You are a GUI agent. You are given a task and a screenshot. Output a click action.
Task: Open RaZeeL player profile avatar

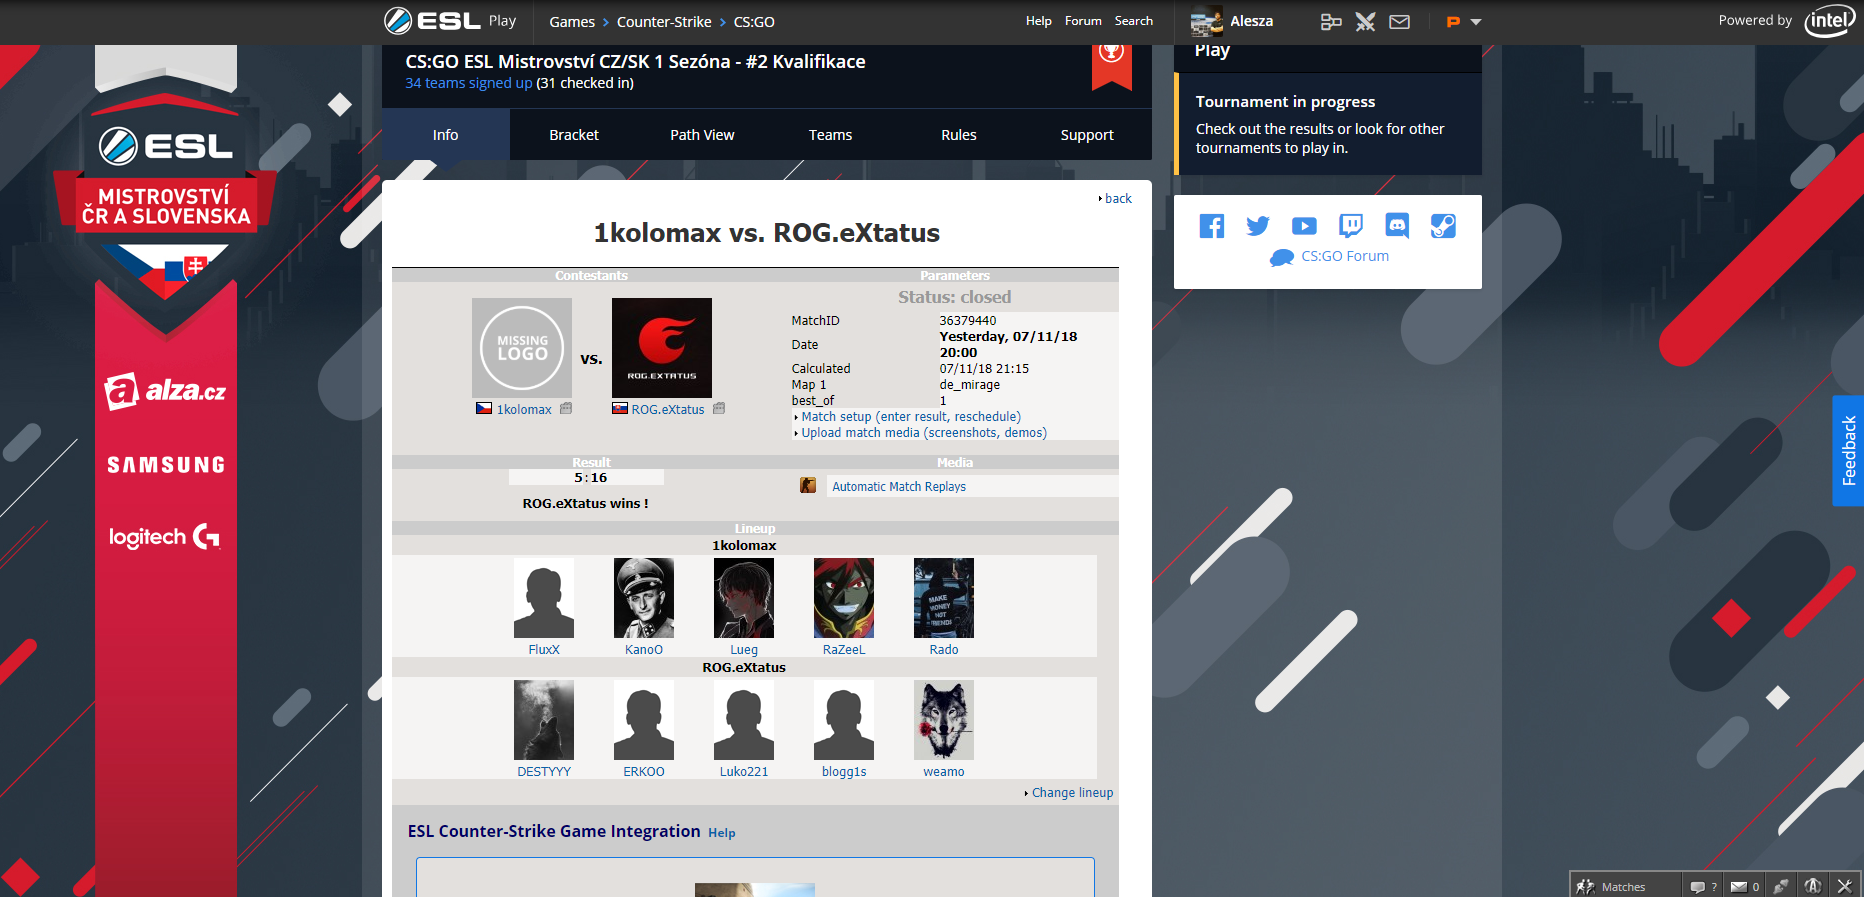tap(844, 598)
